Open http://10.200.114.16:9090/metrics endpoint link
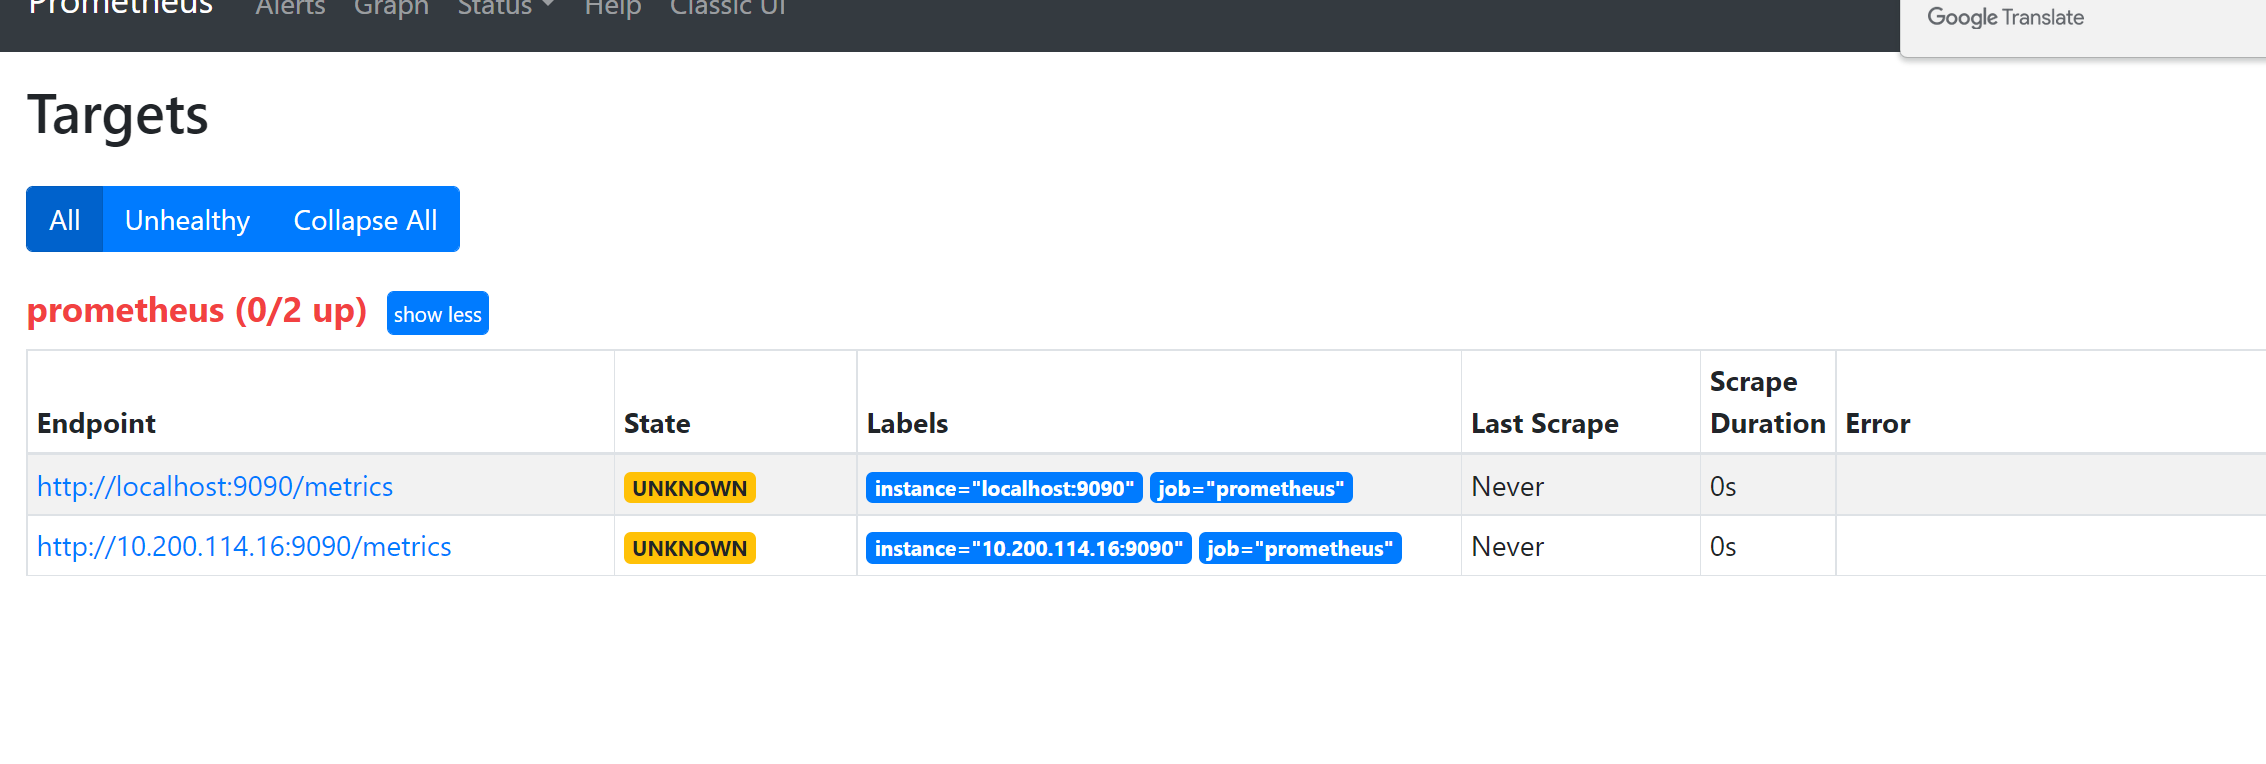Viewport: 2266px width, 764px height. tap(244, 547)
